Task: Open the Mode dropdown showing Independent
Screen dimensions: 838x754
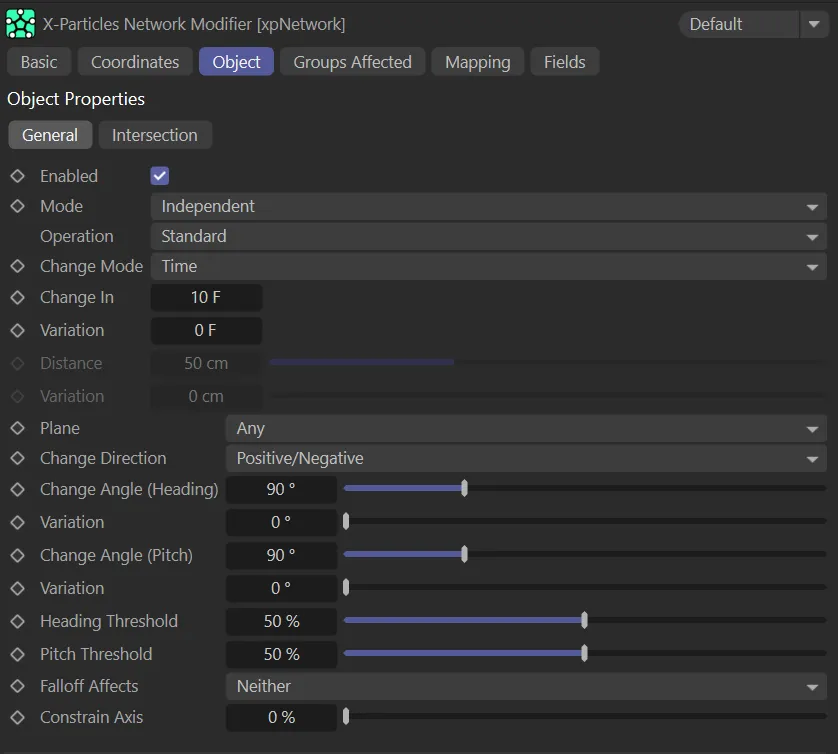Action: pos(488,207)
